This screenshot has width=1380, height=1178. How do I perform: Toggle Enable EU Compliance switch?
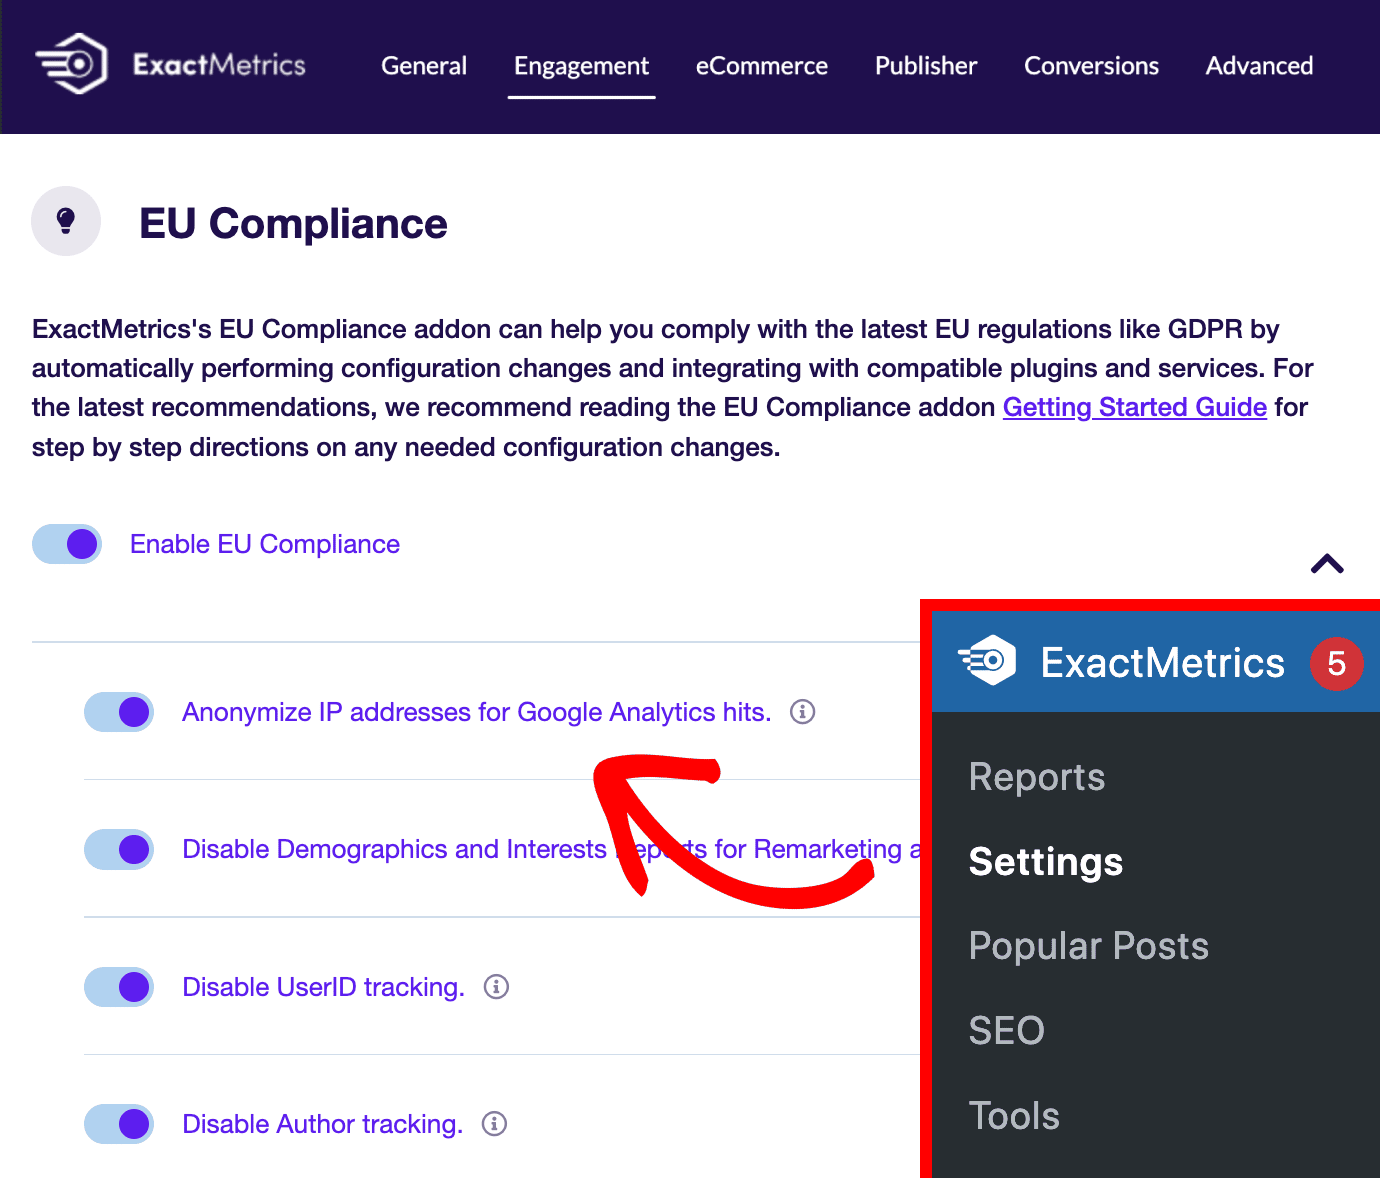point(67,544)
